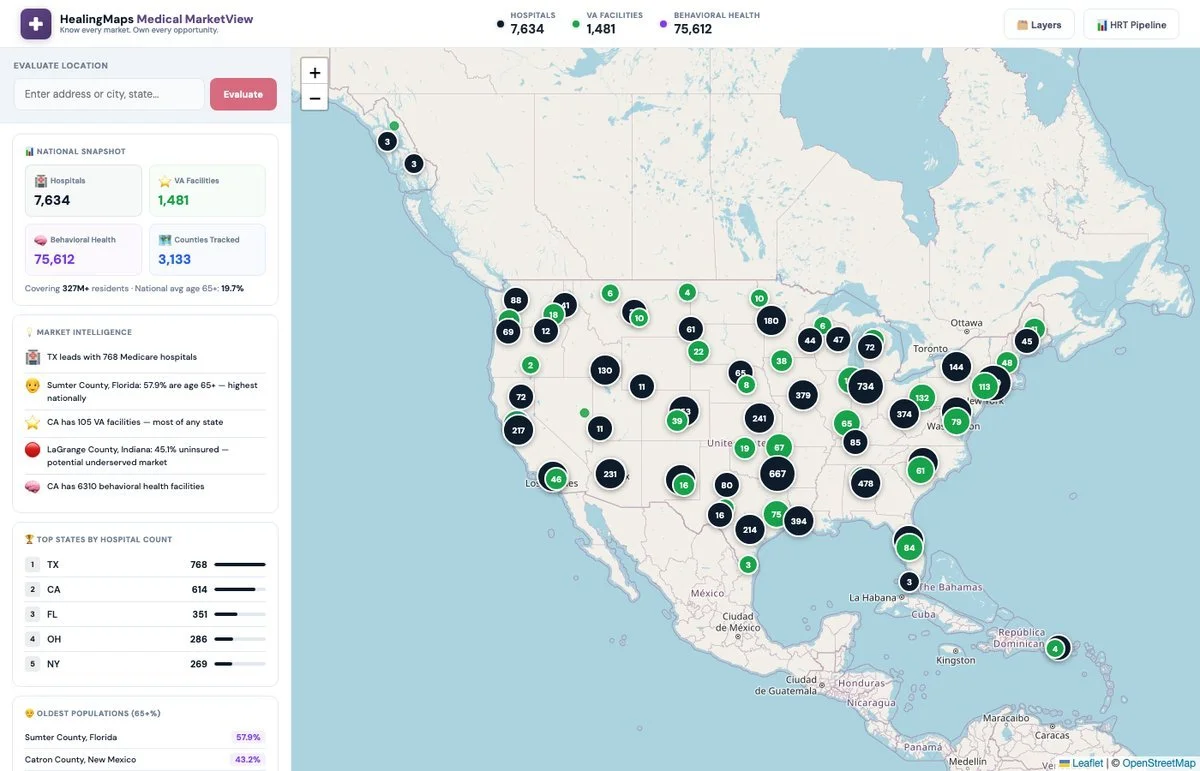The width and height of the screenshot is (1200, 771).
Task: Expand the 734 cluster marker on the map
Action: (x=864, y=386)
